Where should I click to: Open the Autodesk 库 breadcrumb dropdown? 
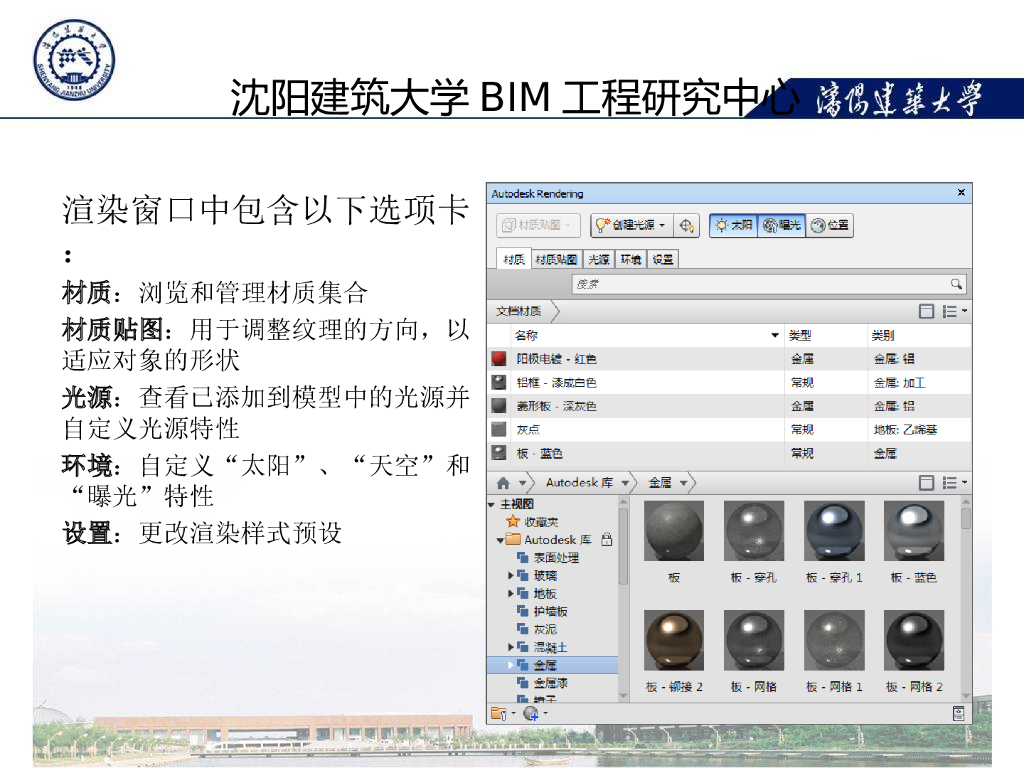tap(625, 483)
